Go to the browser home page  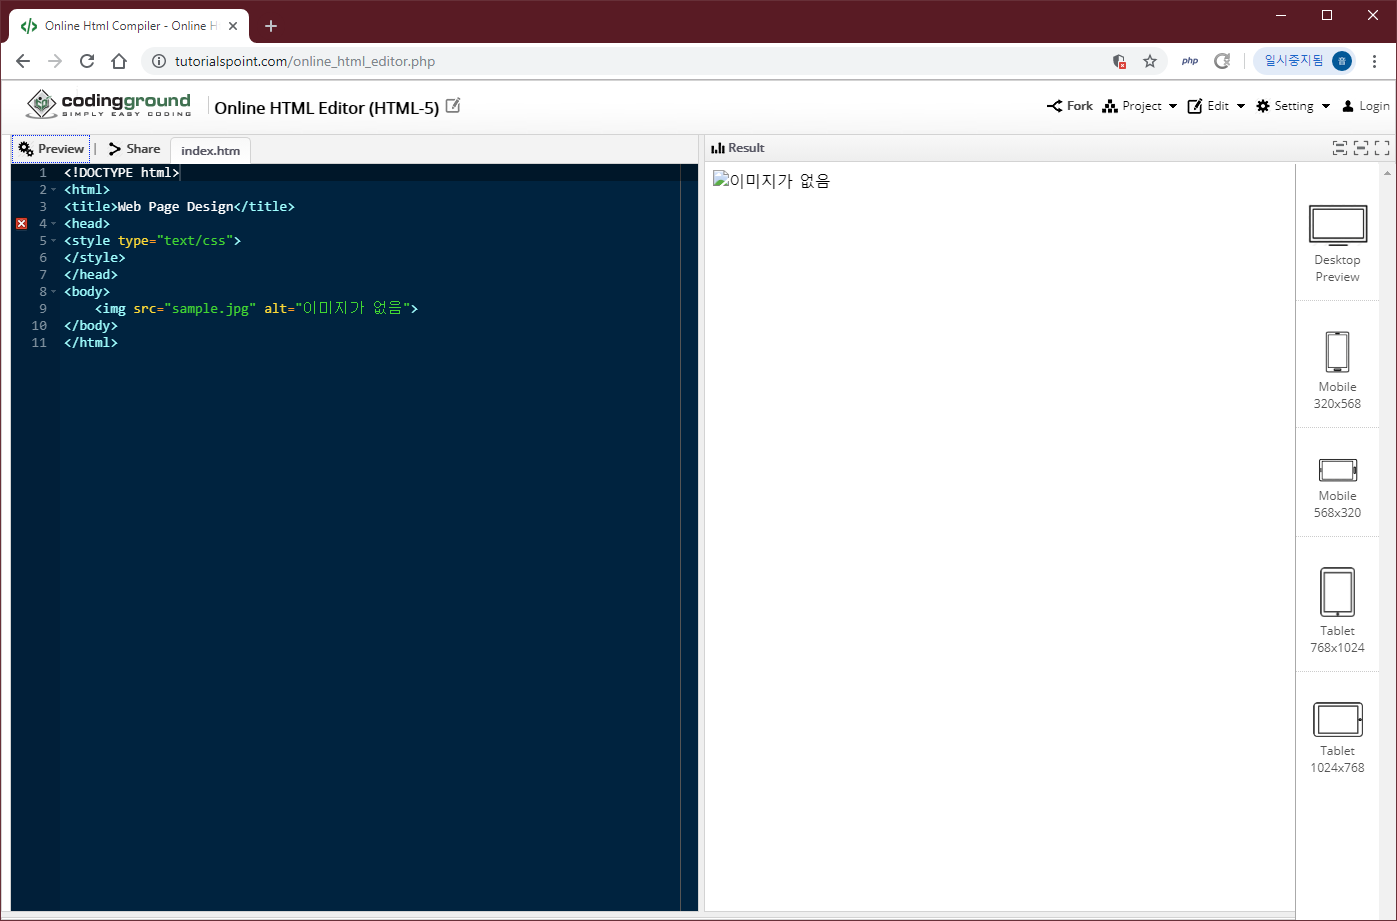119,61
